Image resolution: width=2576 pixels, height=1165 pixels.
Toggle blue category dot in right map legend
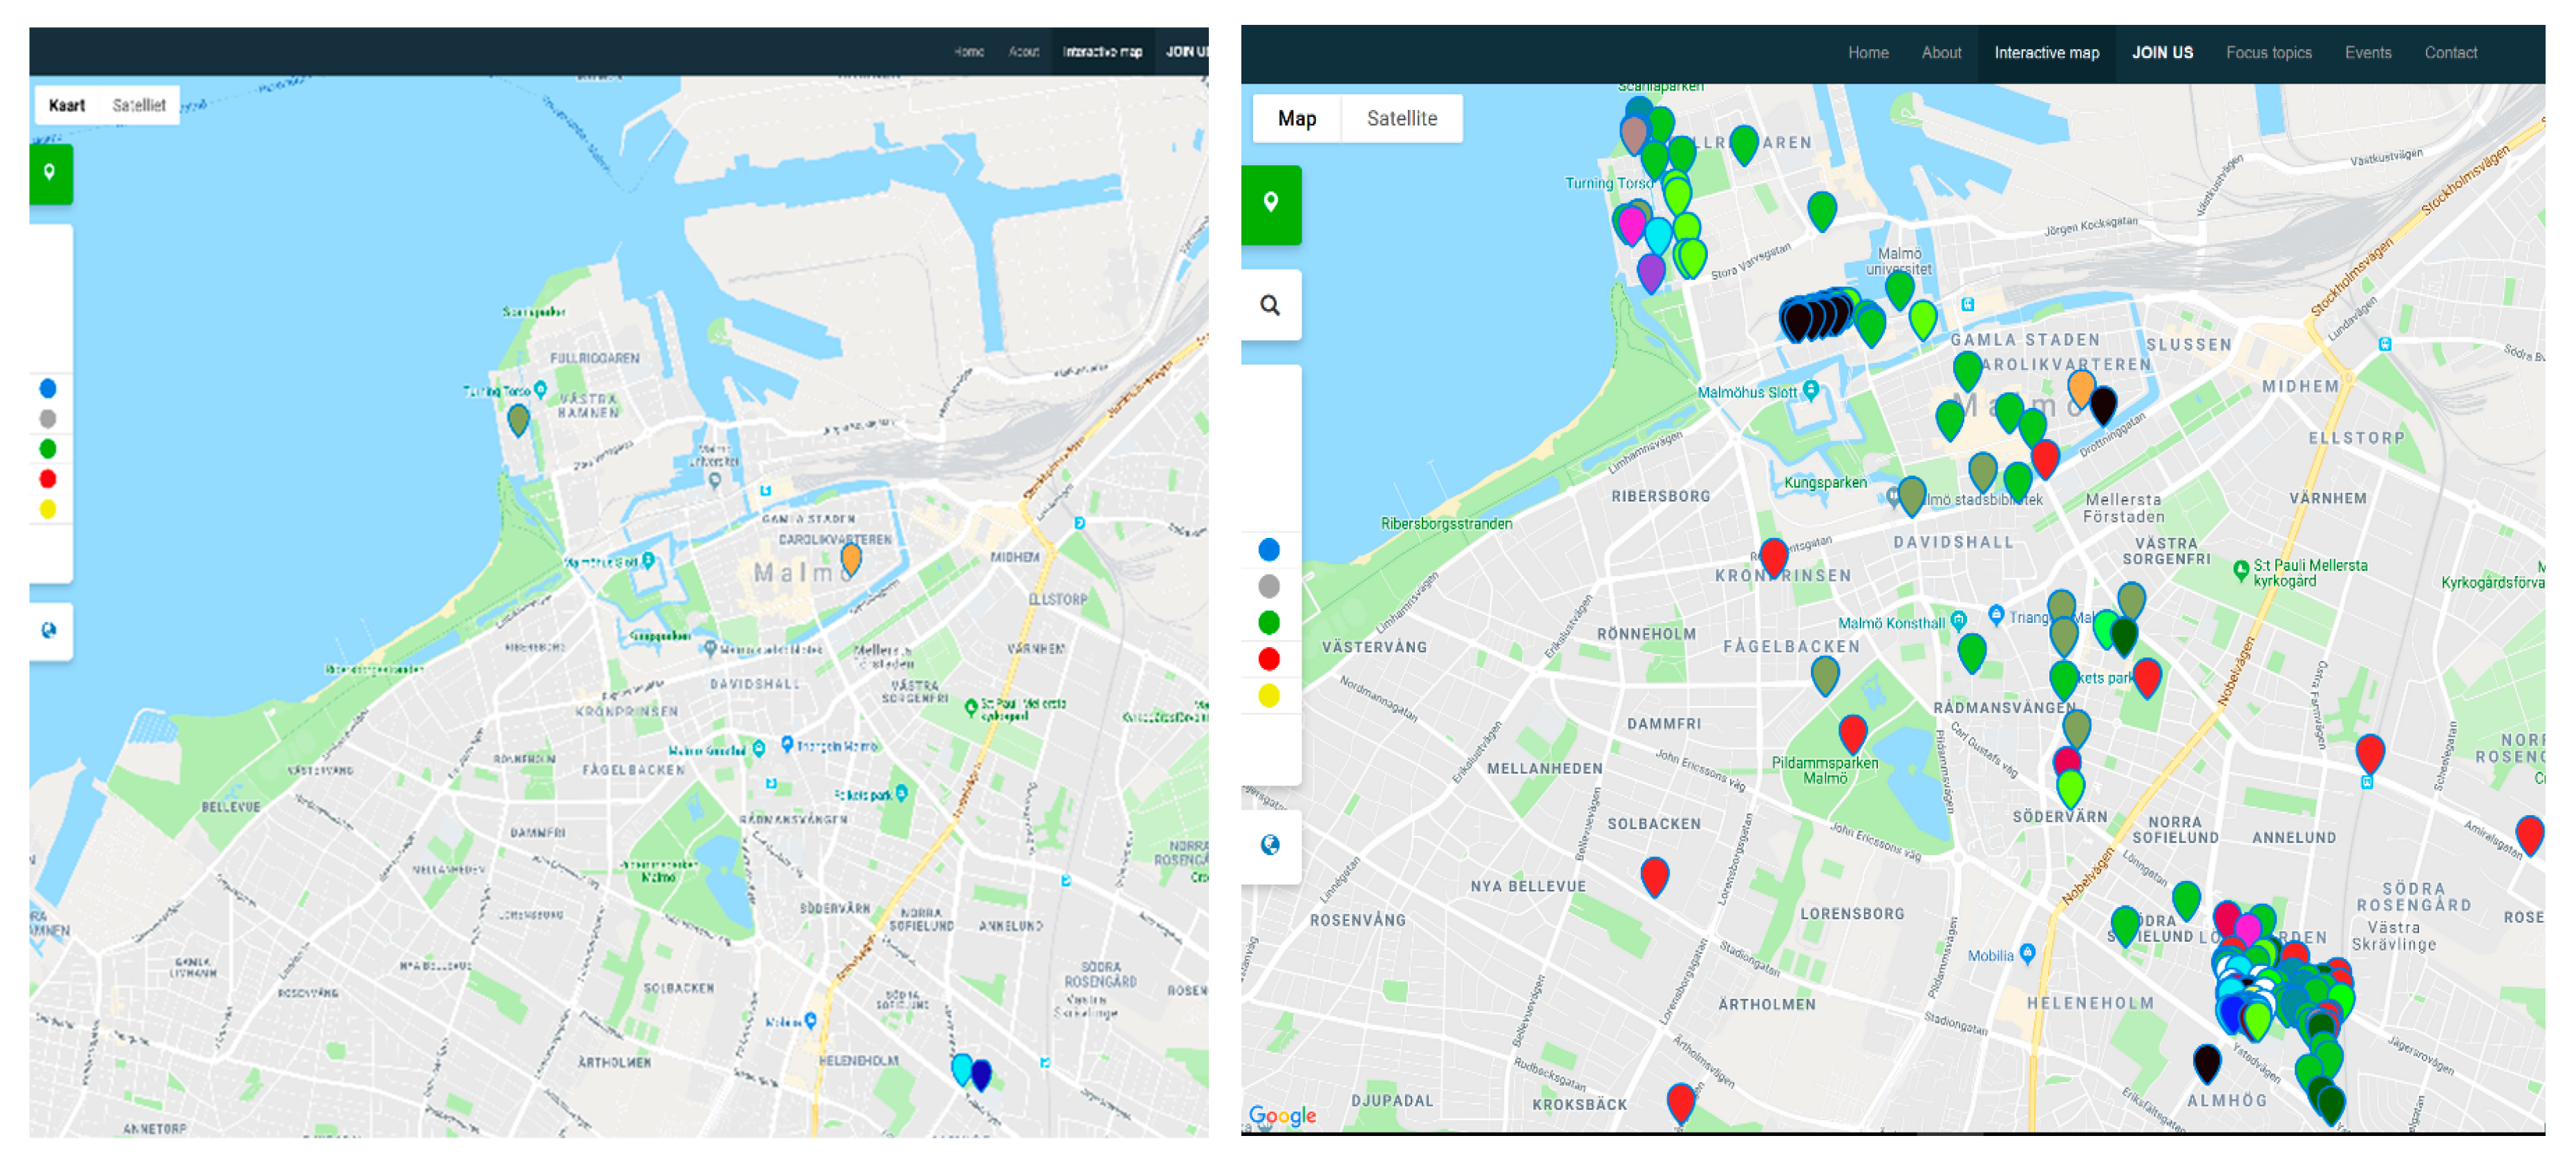click(x=1268, y=550)
